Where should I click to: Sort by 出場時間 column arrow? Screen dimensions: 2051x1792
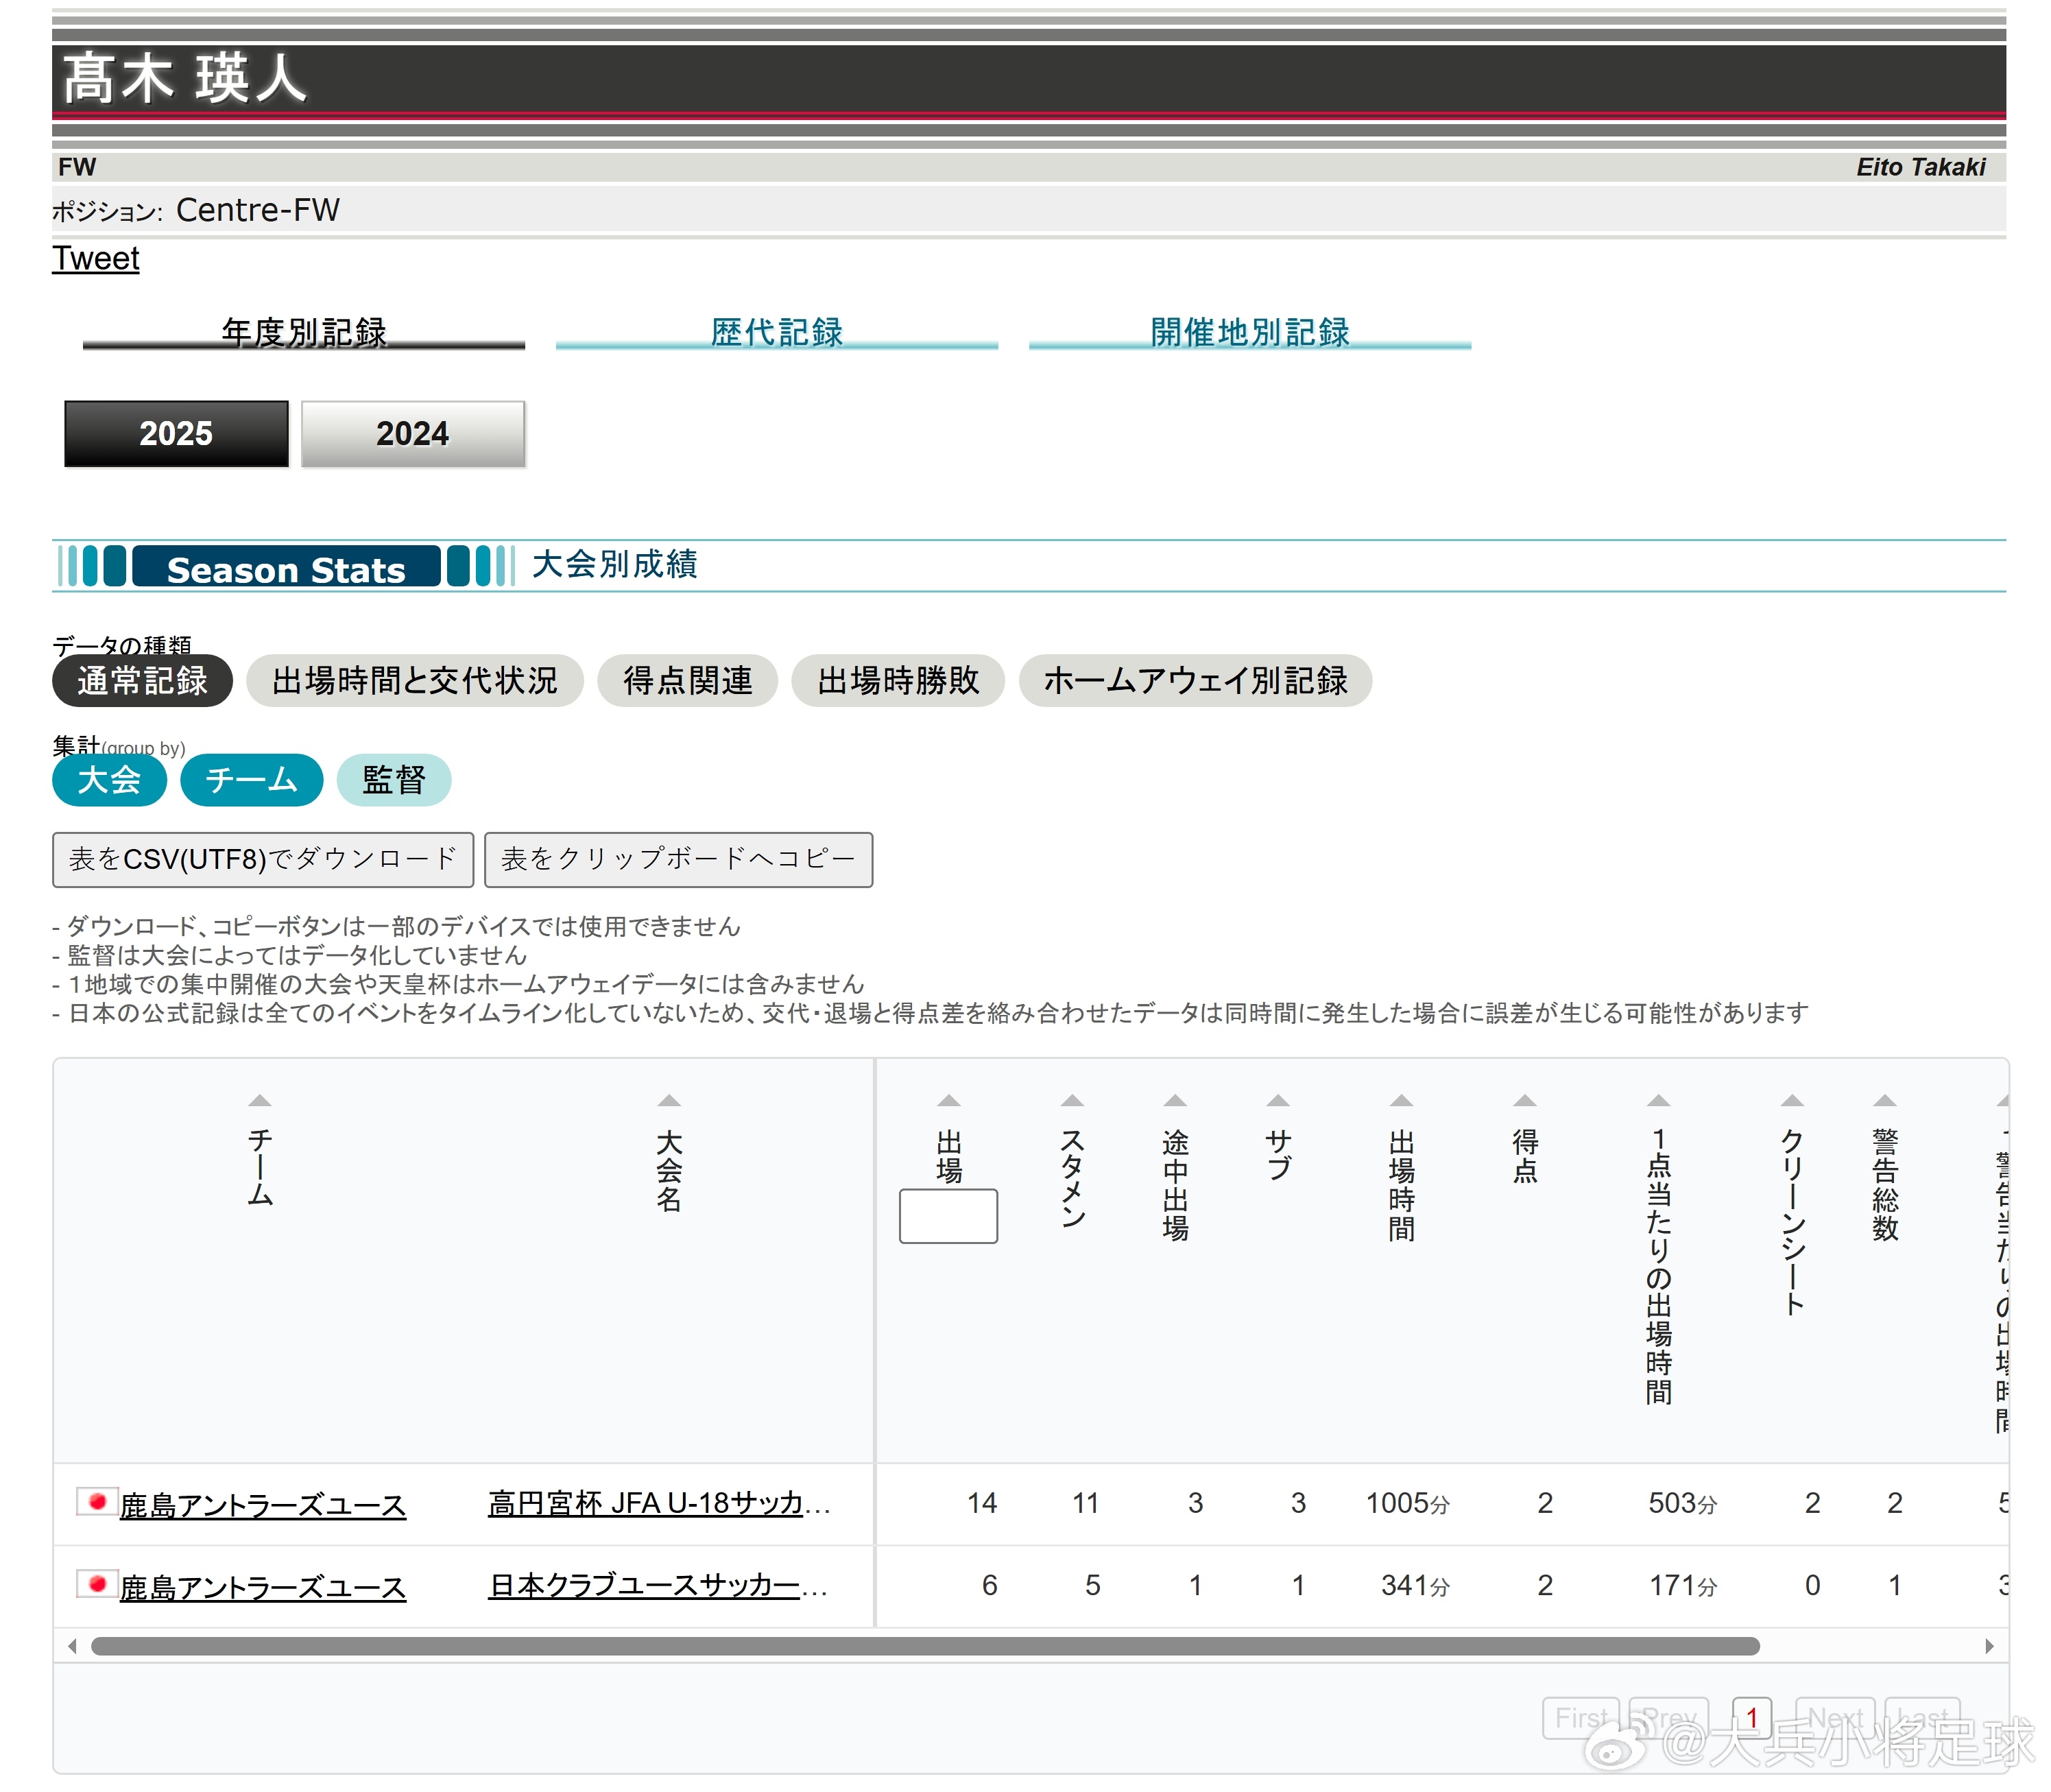[1401, 1100]
